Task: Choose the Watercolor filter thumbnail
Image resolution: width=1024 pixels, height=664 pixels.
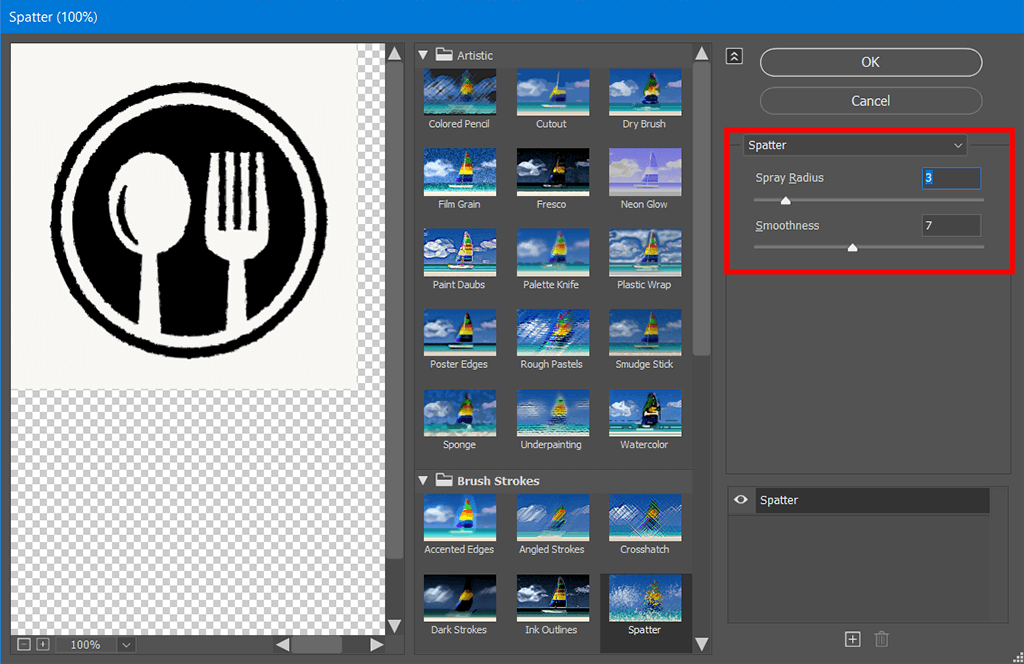Action: 645,413
